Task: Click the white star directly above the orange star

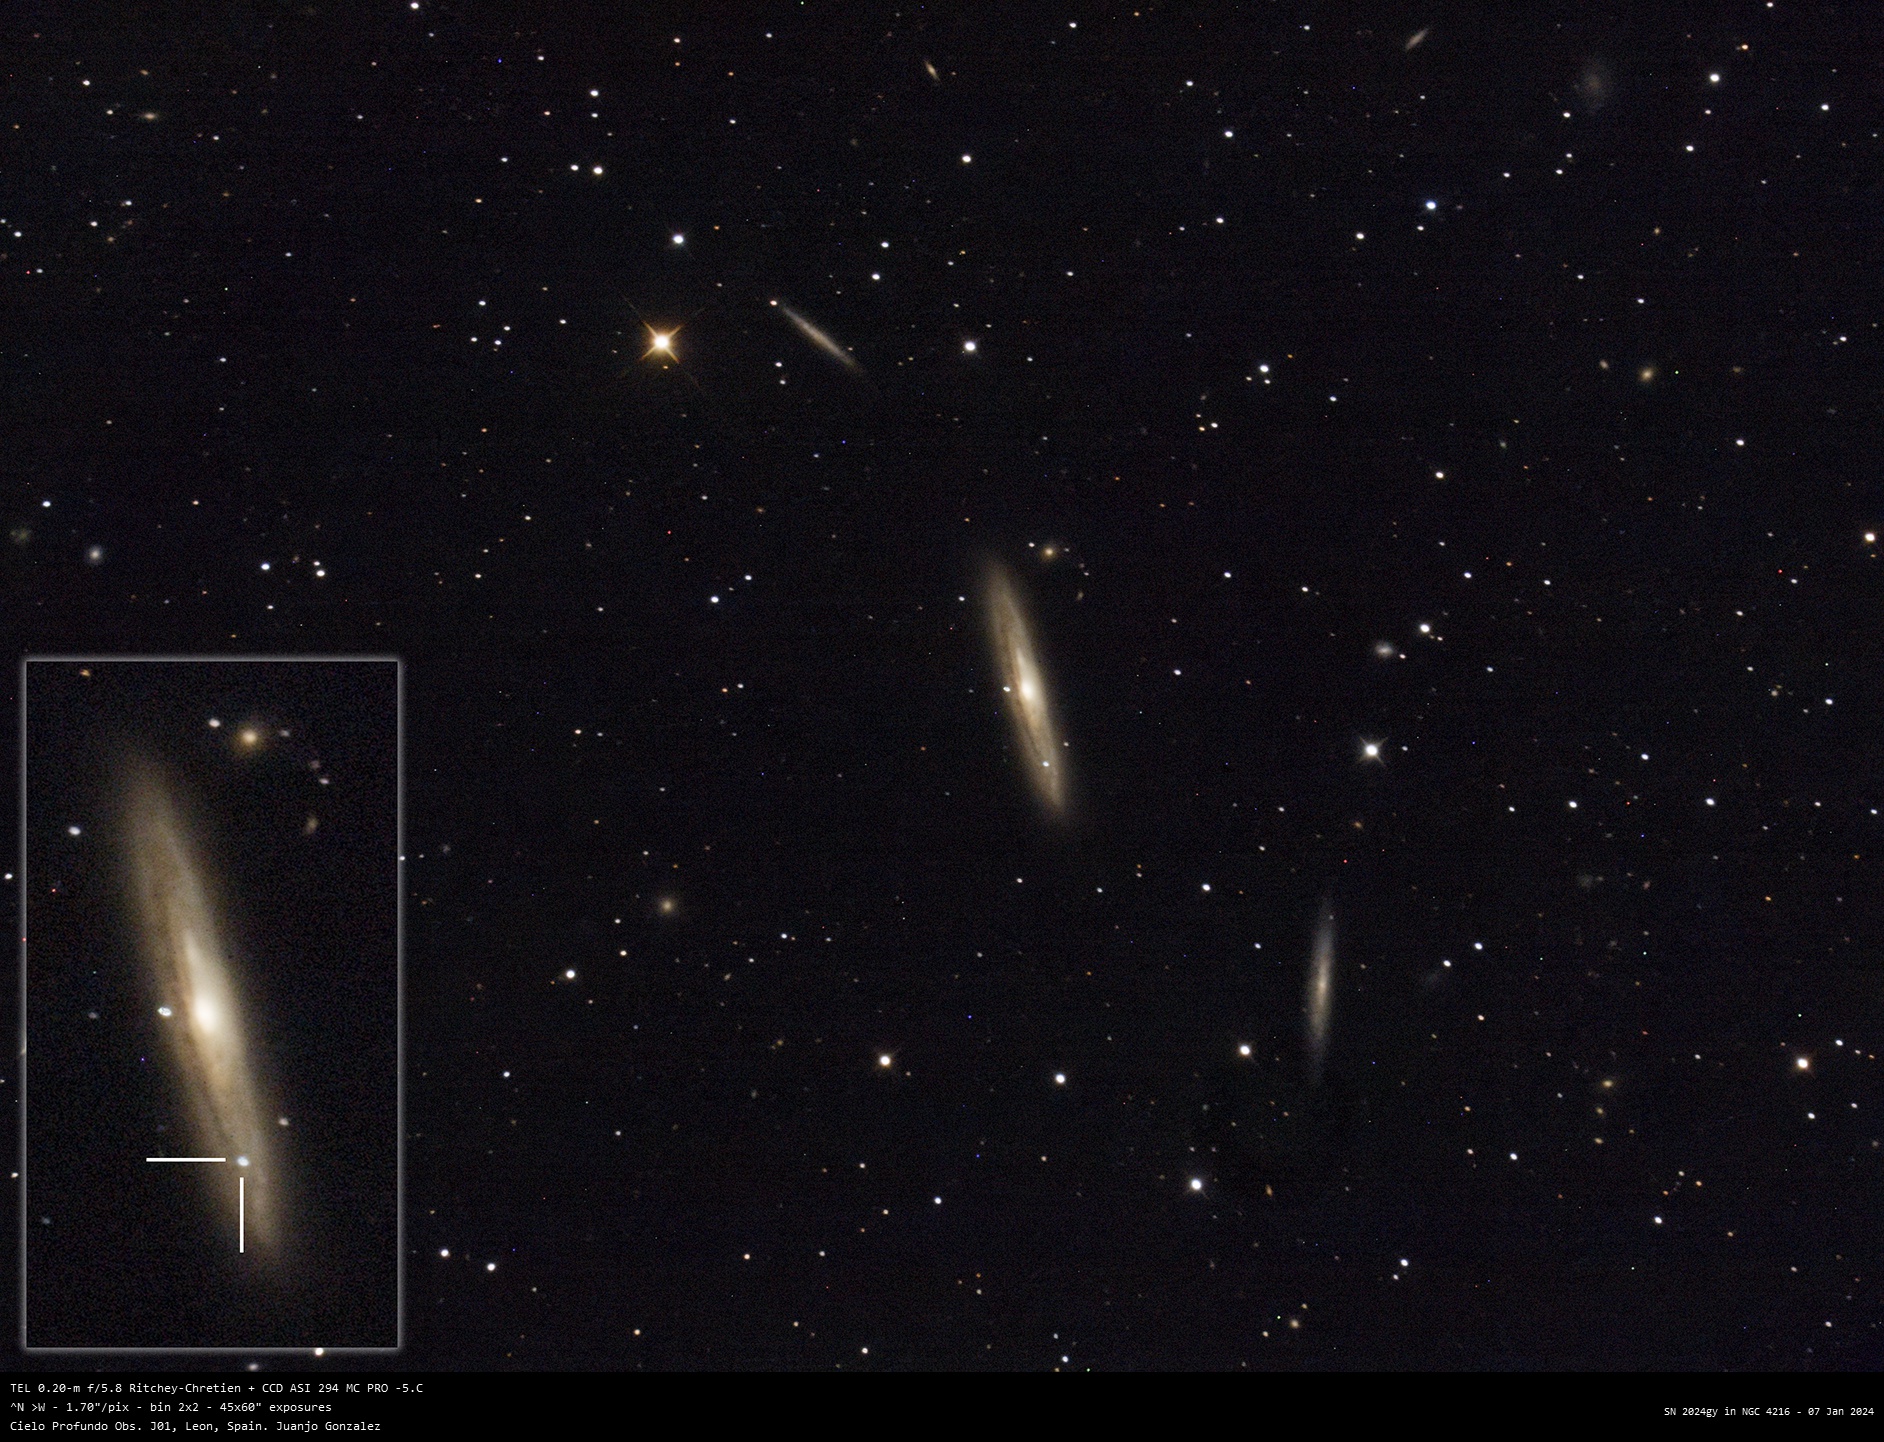Action: click(x=678, y=239)
